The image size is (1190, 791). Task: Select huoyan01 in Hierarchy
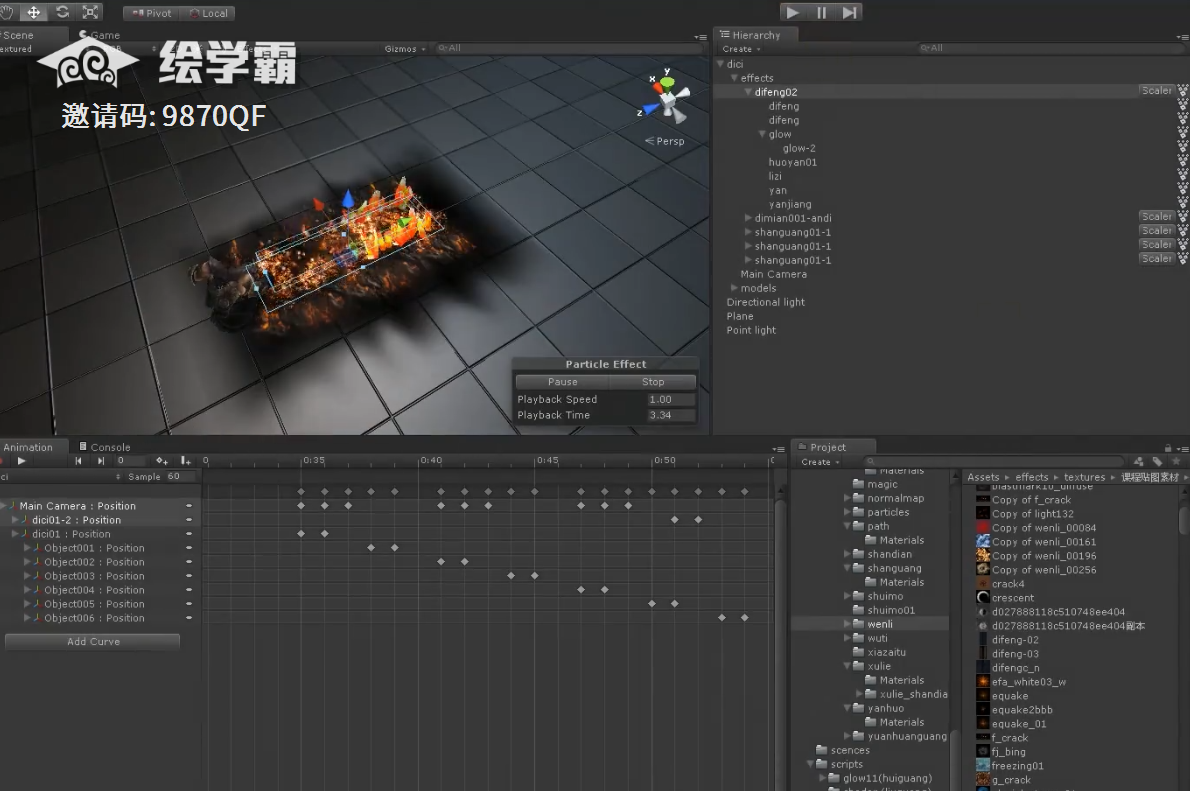click(x=792, y=162)
